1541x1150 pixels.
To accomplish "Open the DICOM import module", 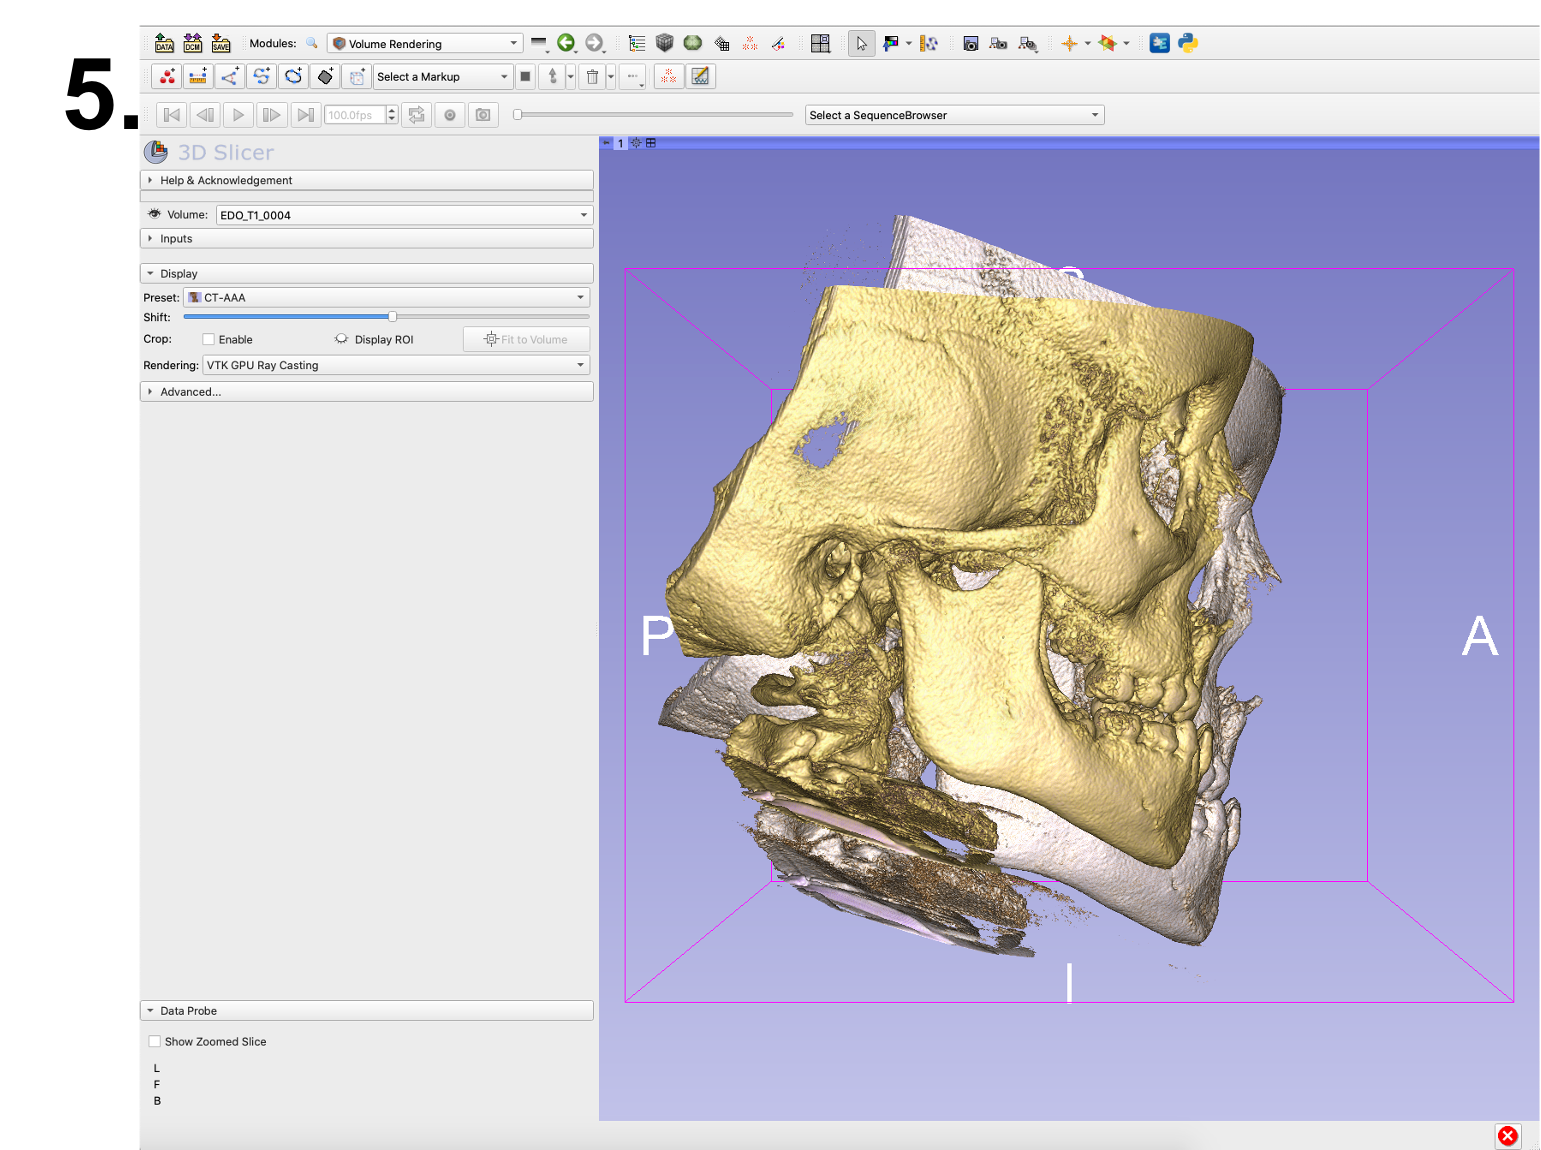I will click(x=192, y=43).
